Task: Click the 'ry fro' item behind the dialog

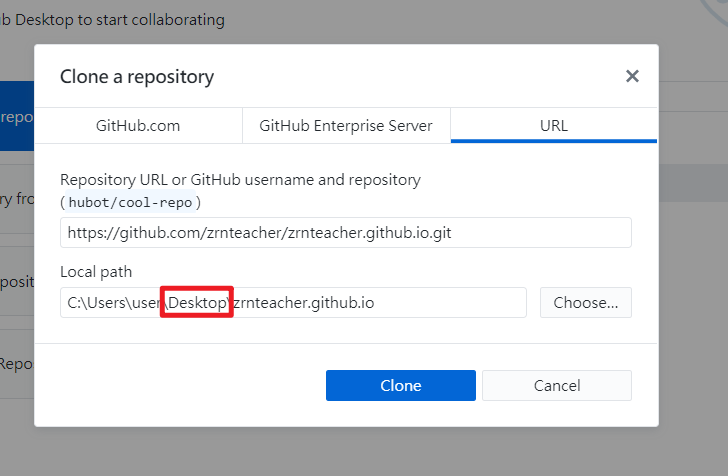Action: (17, 199)
